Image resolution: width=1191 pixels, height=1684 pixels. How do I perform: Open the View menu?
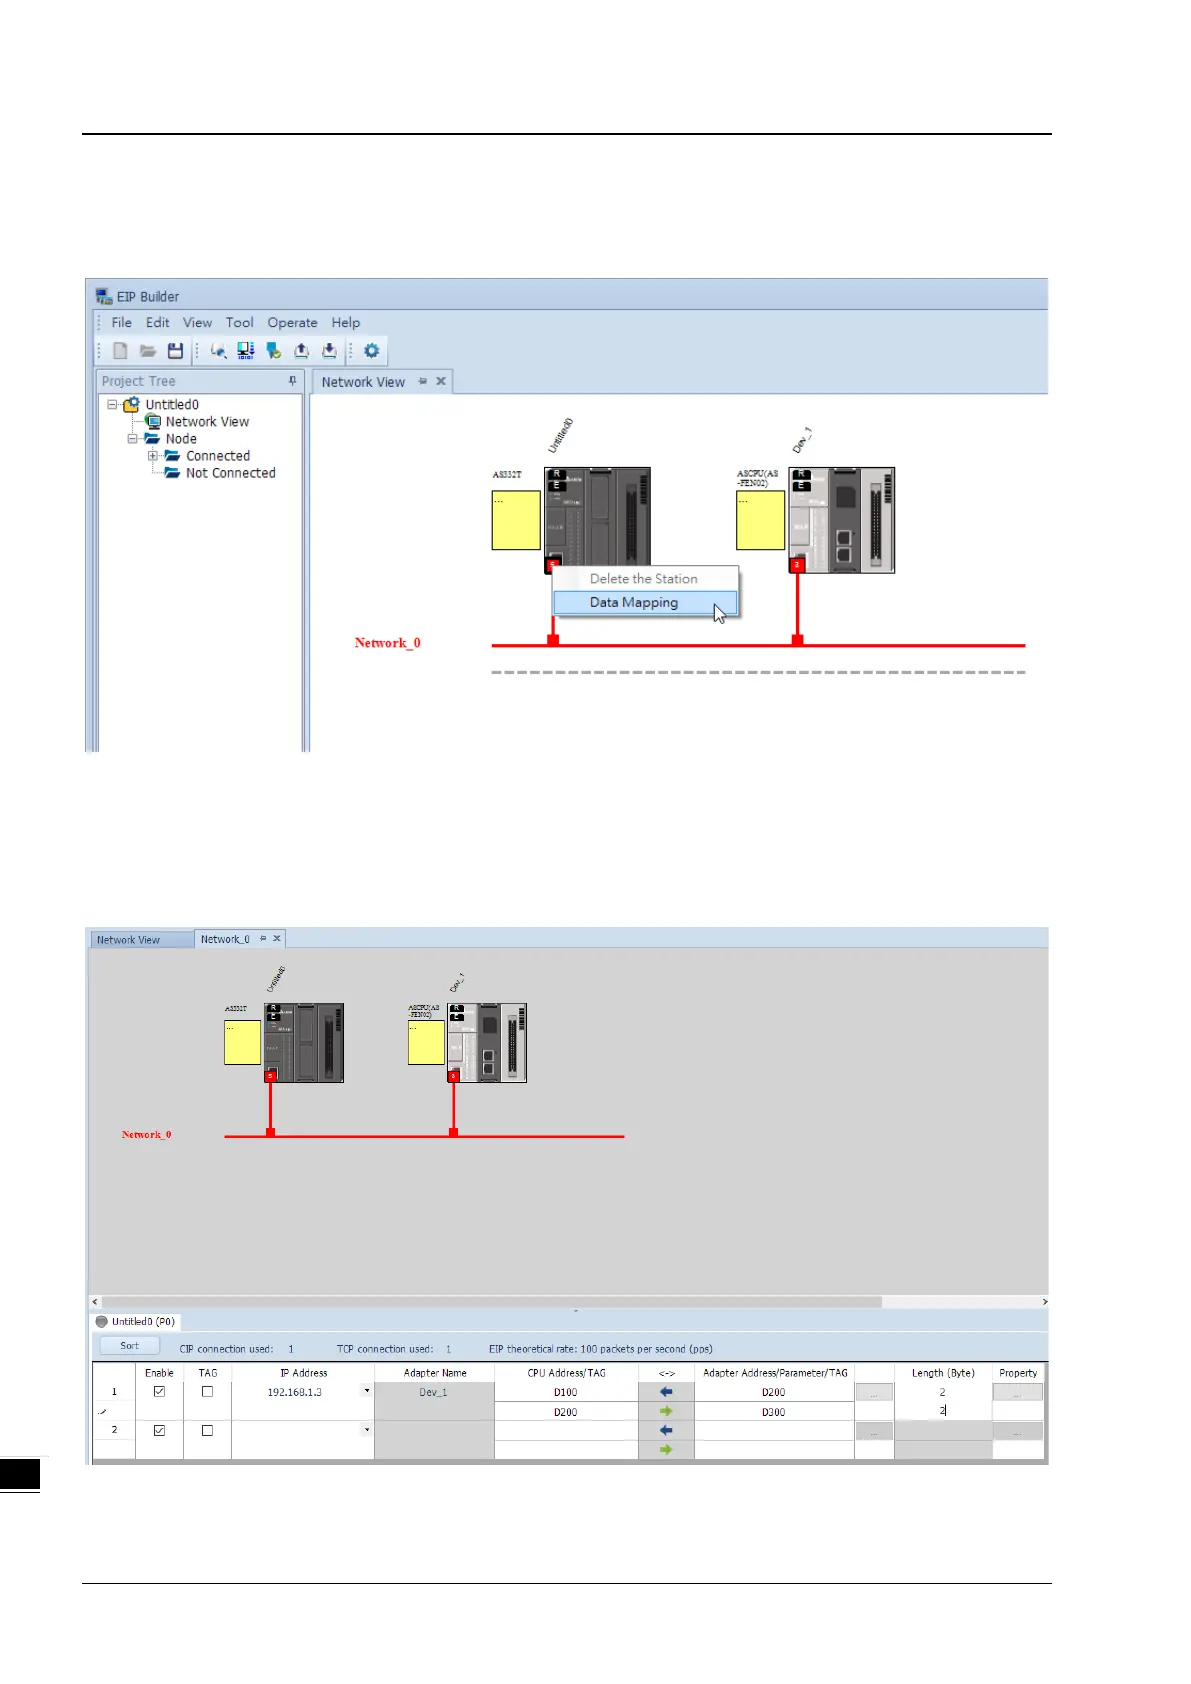tap(197, 323)
